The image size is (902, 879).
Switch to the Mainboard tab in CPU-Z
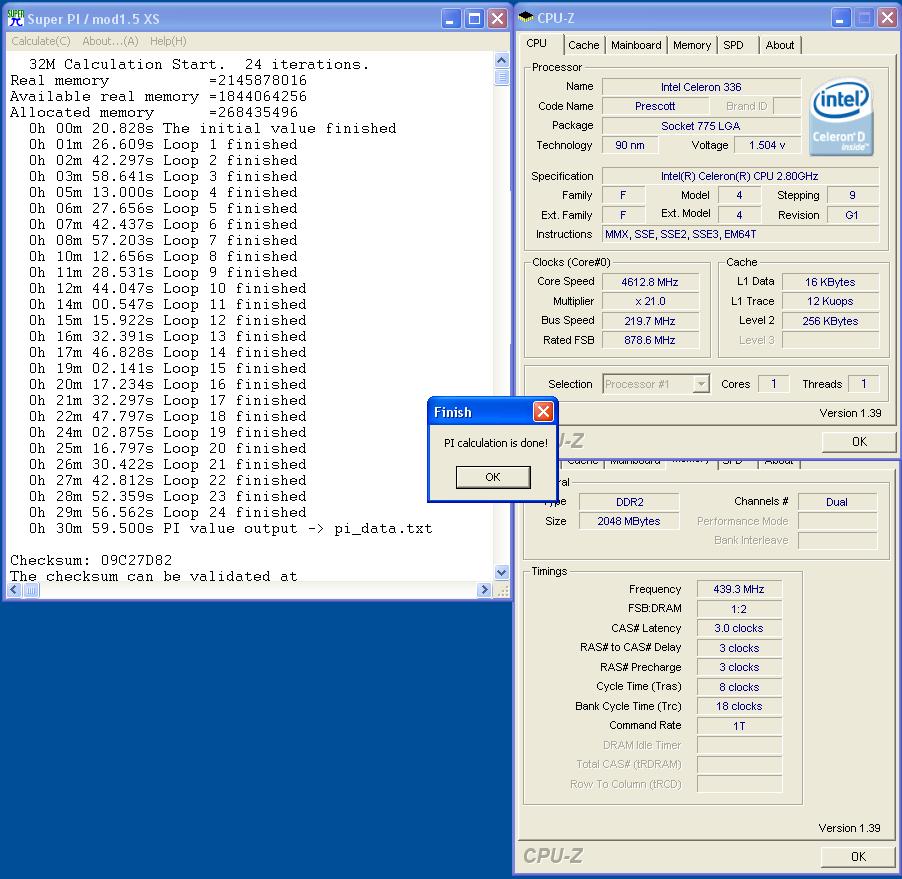tap(636, 45)
